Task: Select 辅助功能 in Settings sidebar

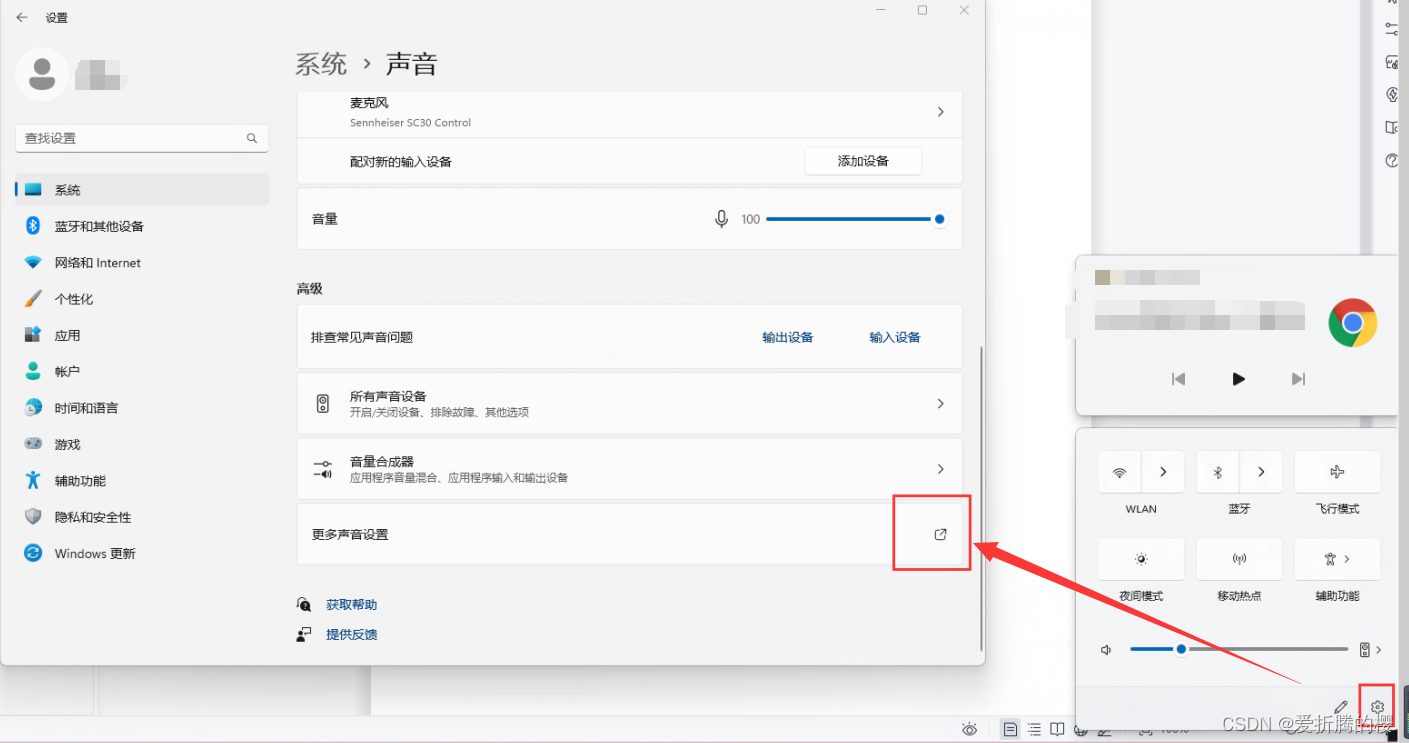Action: 142,481
